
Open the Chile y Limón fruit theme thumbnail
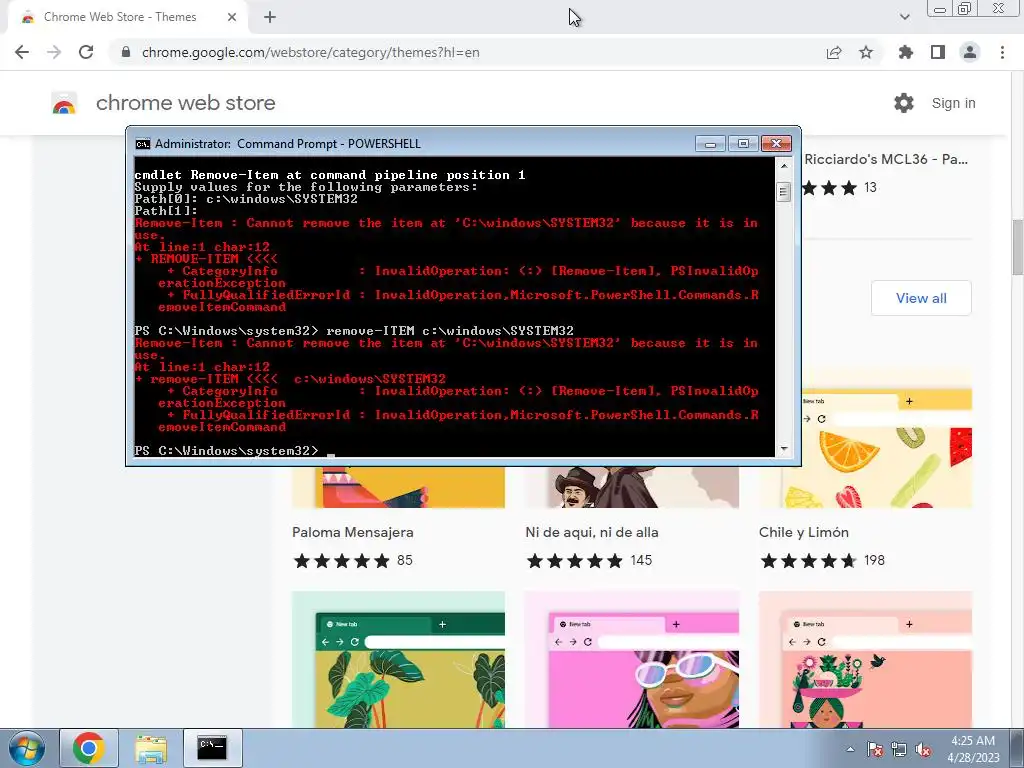click(888, 439)
